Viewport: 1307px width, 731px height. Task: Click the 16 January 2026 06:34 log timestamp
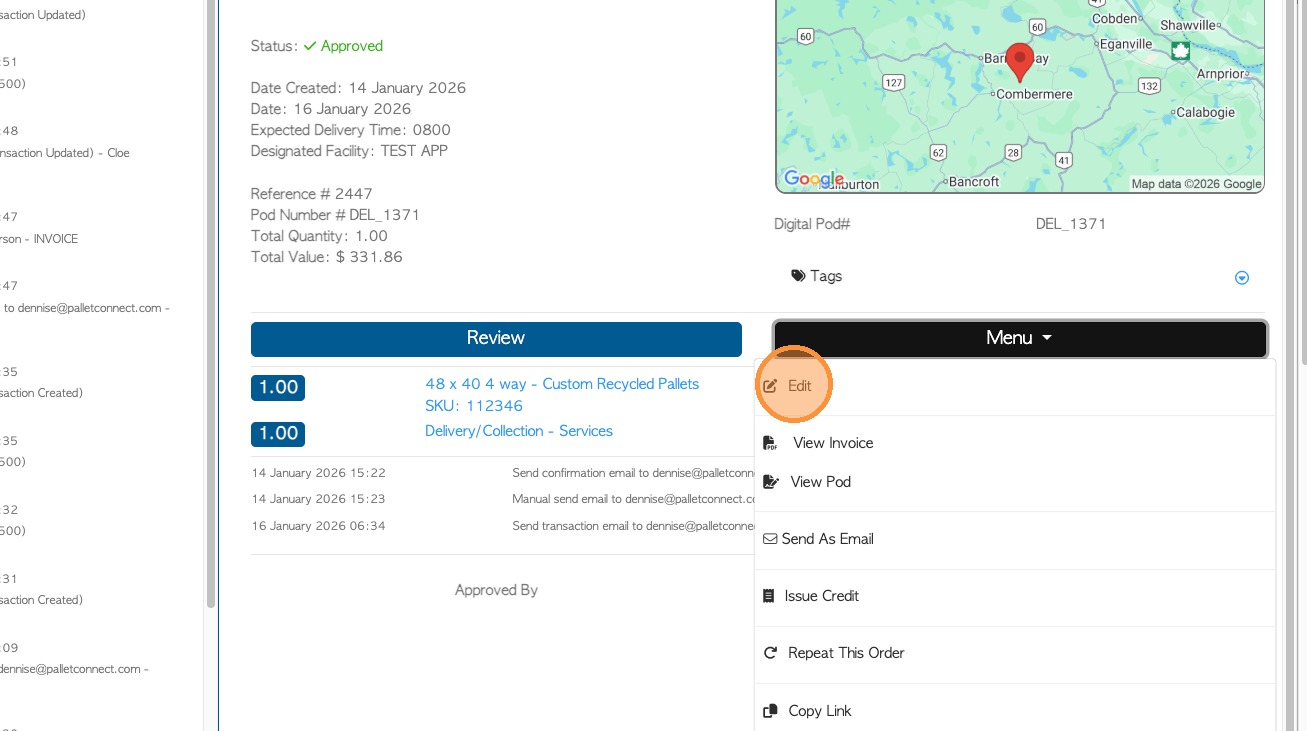[318, 526]
